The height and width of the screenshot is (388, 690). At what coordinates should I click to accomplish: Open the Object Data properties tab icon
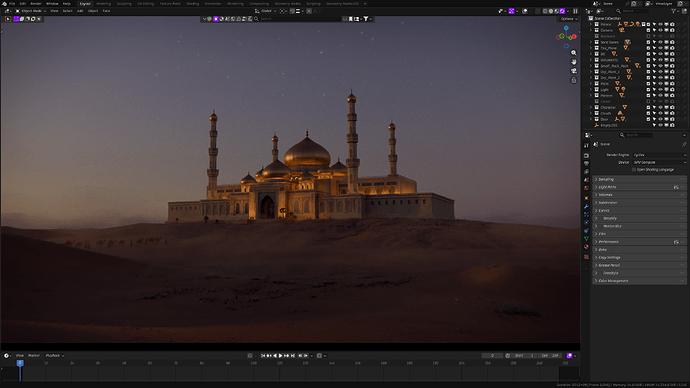coord(586,239)
